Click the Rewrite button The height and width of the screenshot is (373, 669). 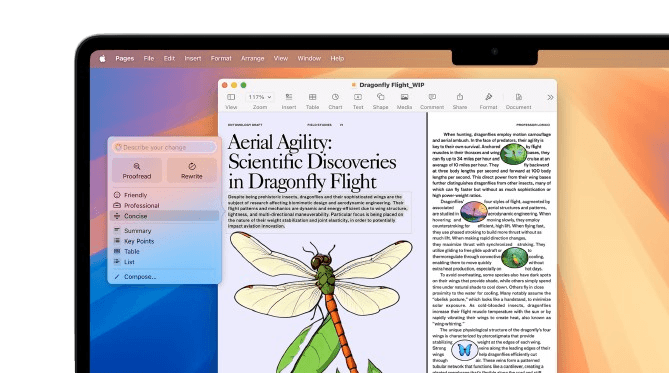pos(192,170)
